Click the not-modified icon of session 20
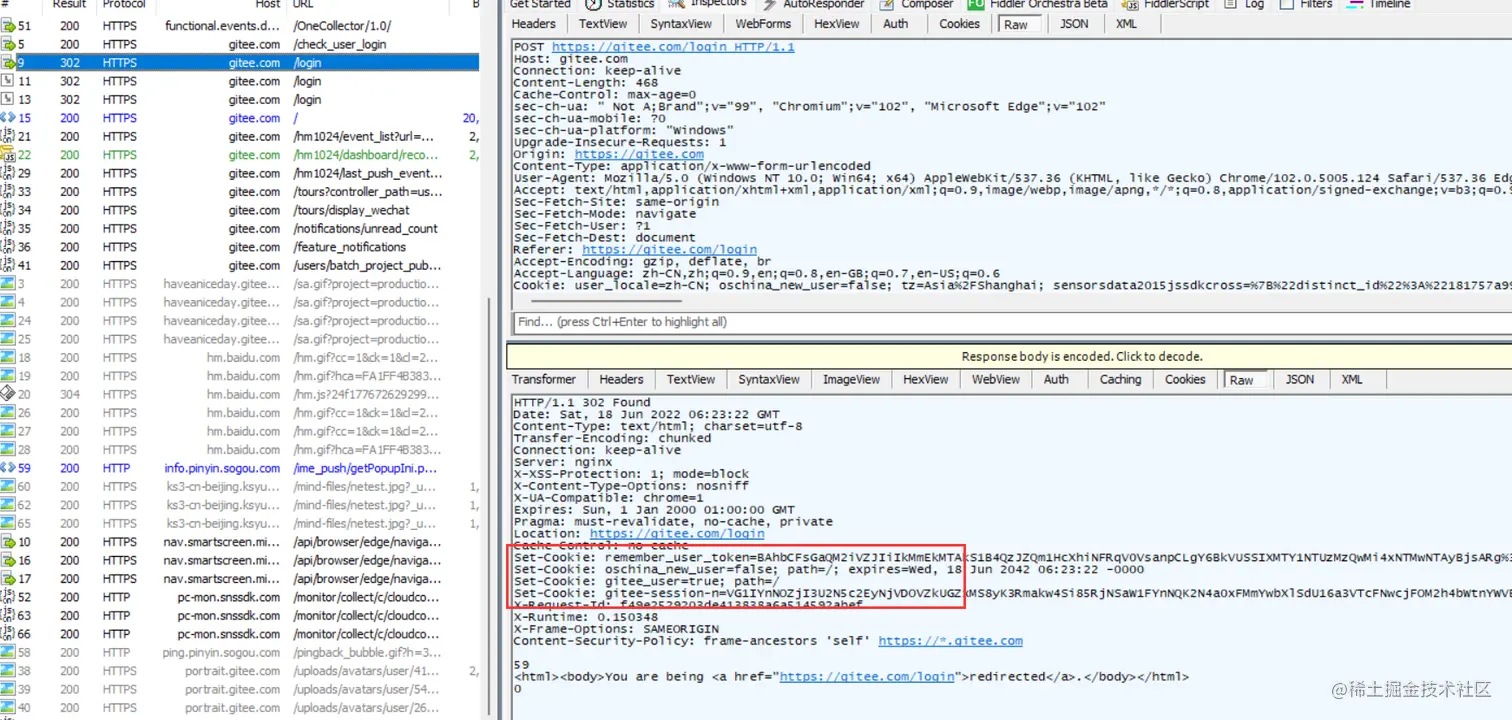 (8, 394)
